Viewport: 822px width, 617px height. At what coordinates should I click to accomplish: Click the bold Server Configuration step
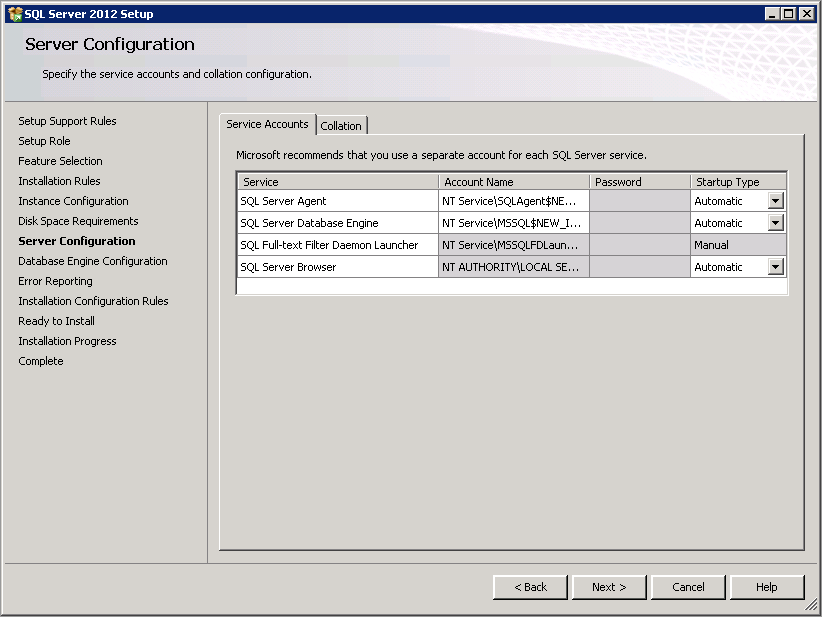pos(77,241)
